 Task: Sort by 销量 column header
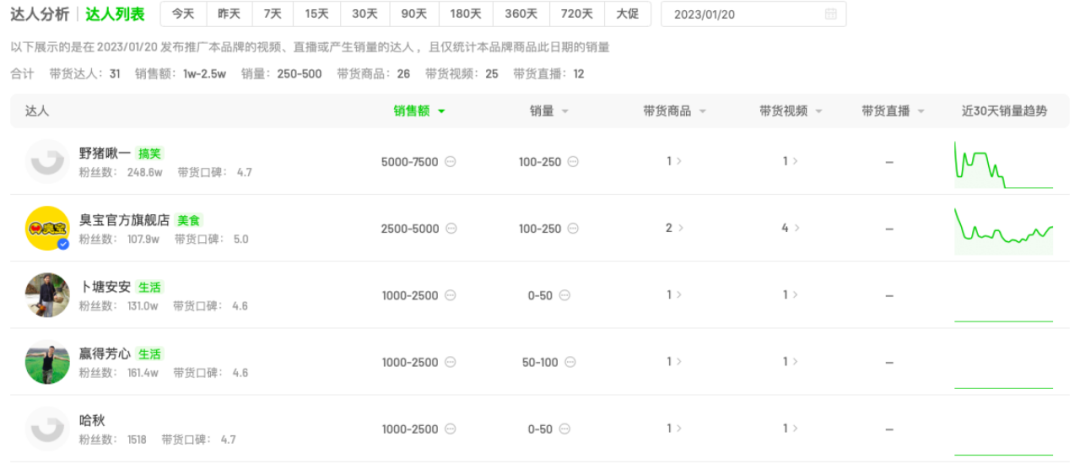point(549,111)
